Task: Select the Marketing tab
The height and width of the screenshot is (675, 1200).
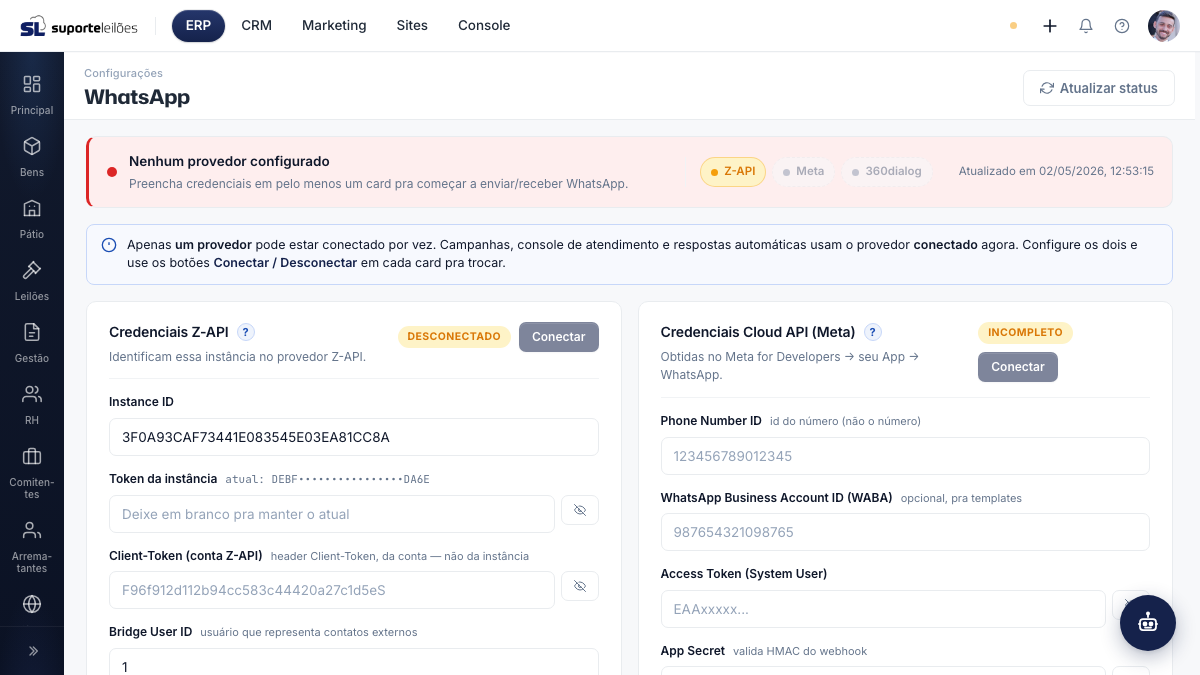Action: click(334, 26)
